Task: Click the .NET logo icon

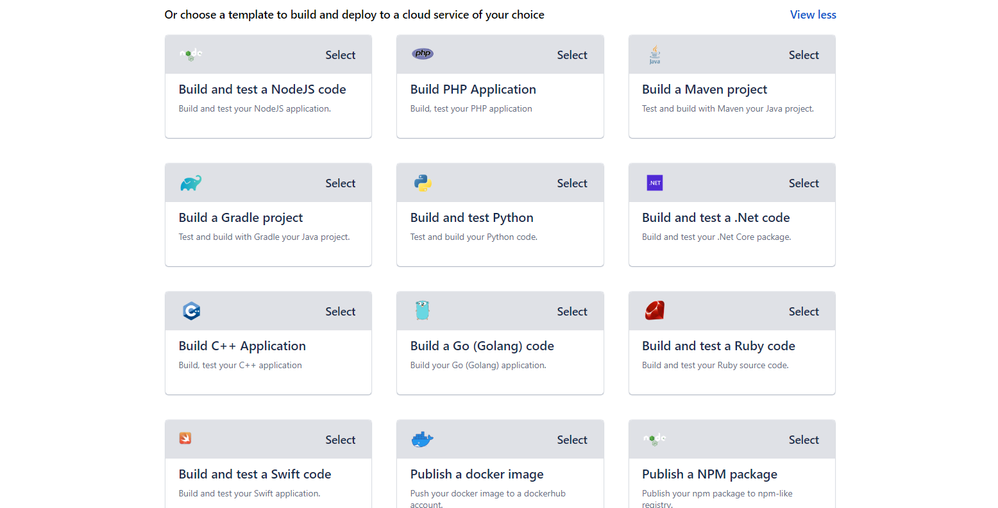Action: tap(654, 183)
